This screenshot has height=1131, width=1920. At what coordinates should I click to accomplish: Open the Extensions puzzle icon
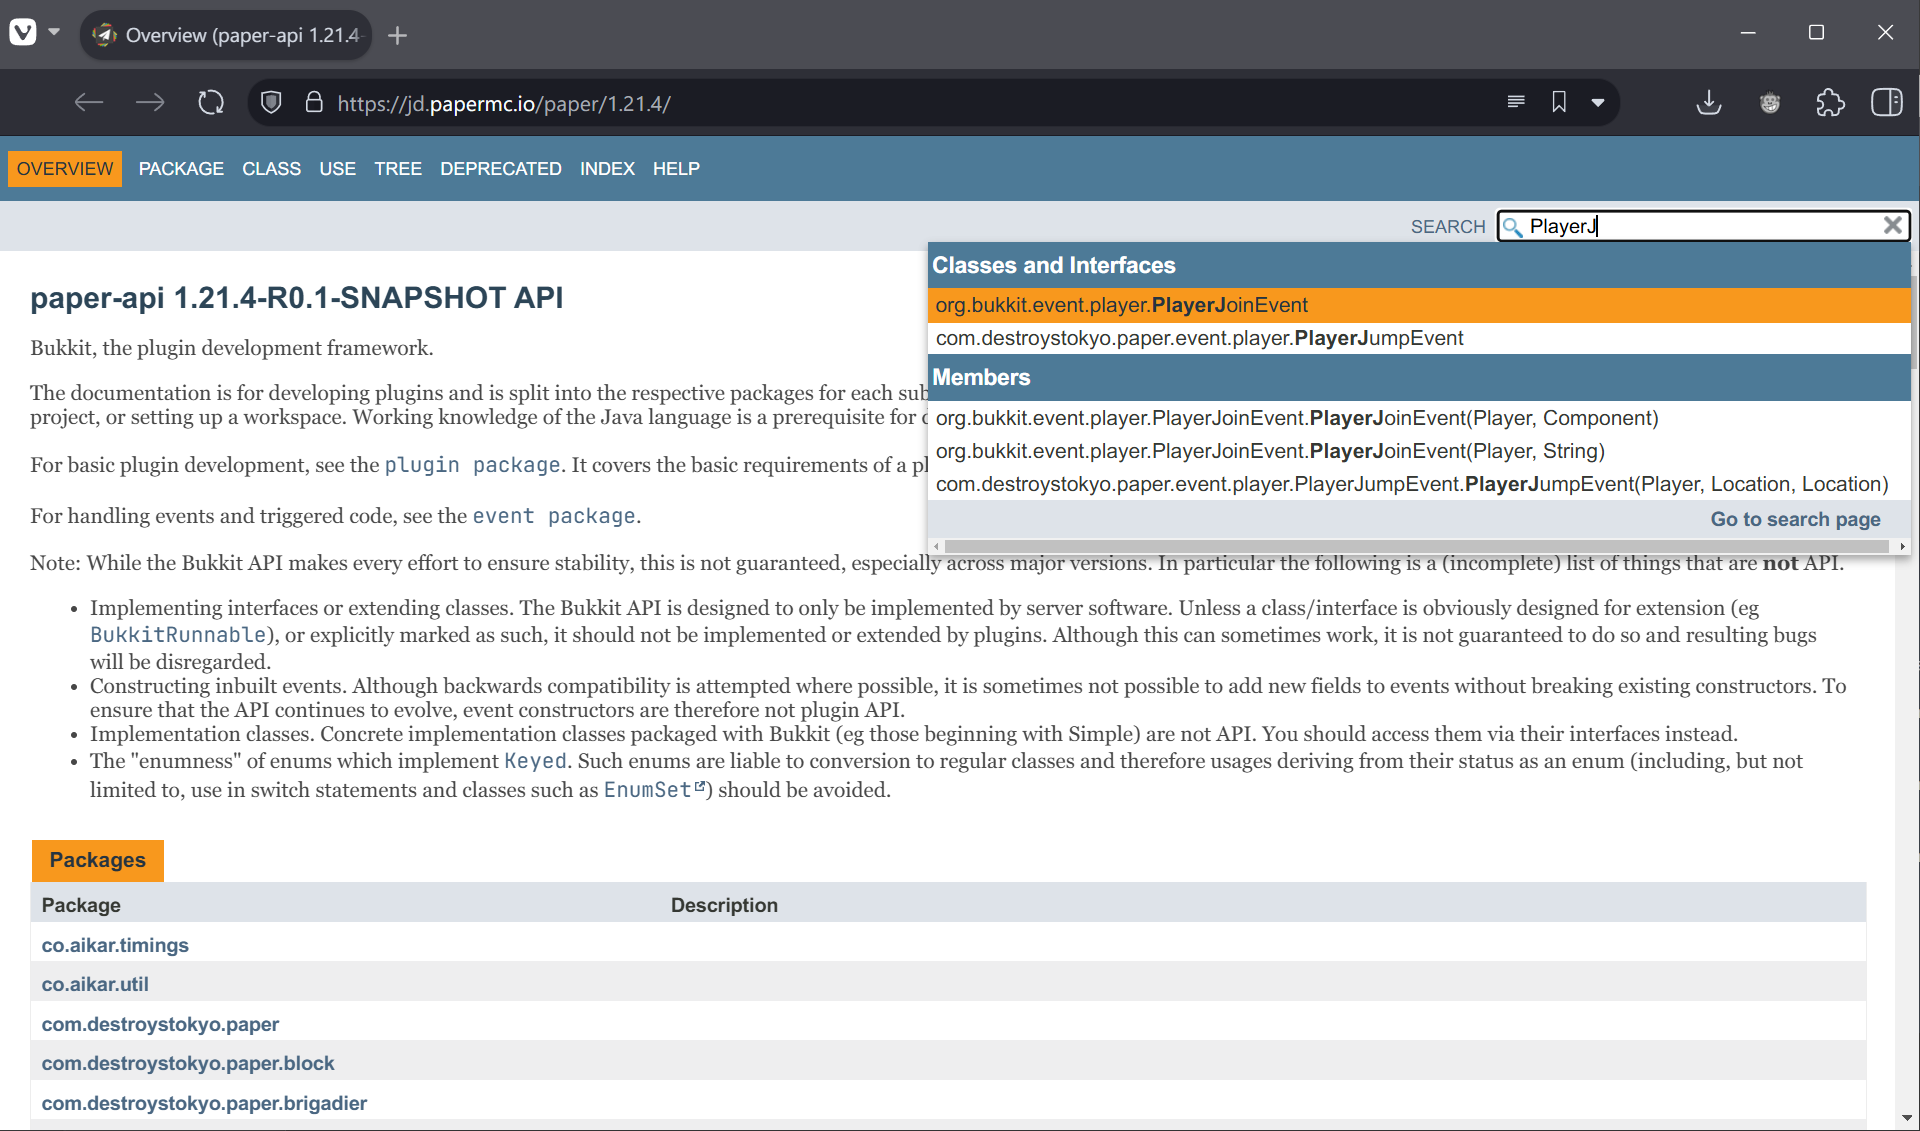(x=1831, y=102)
